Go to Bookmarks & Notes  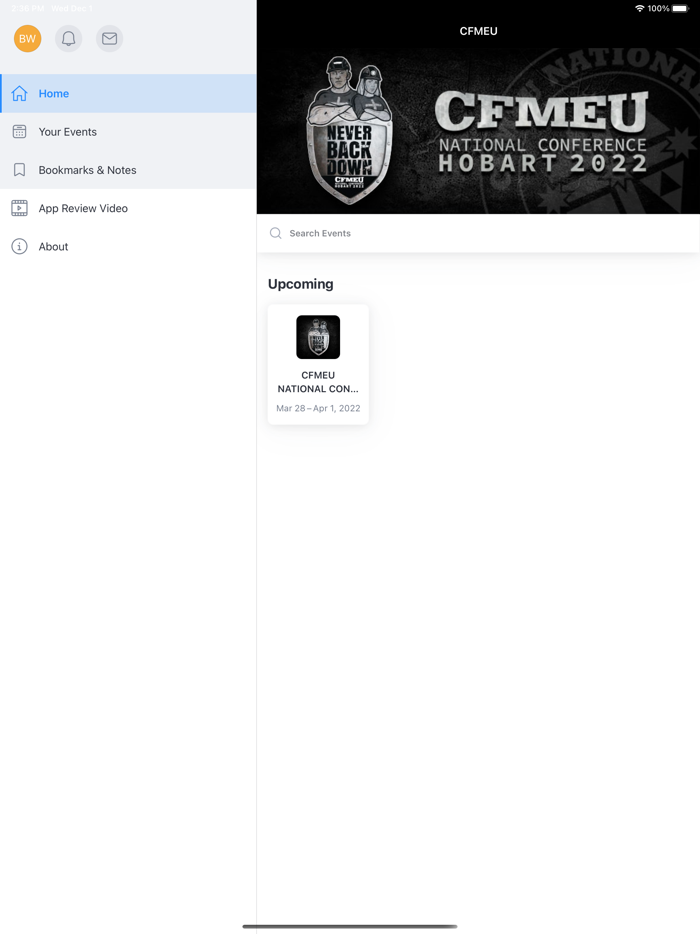[128, 170]
